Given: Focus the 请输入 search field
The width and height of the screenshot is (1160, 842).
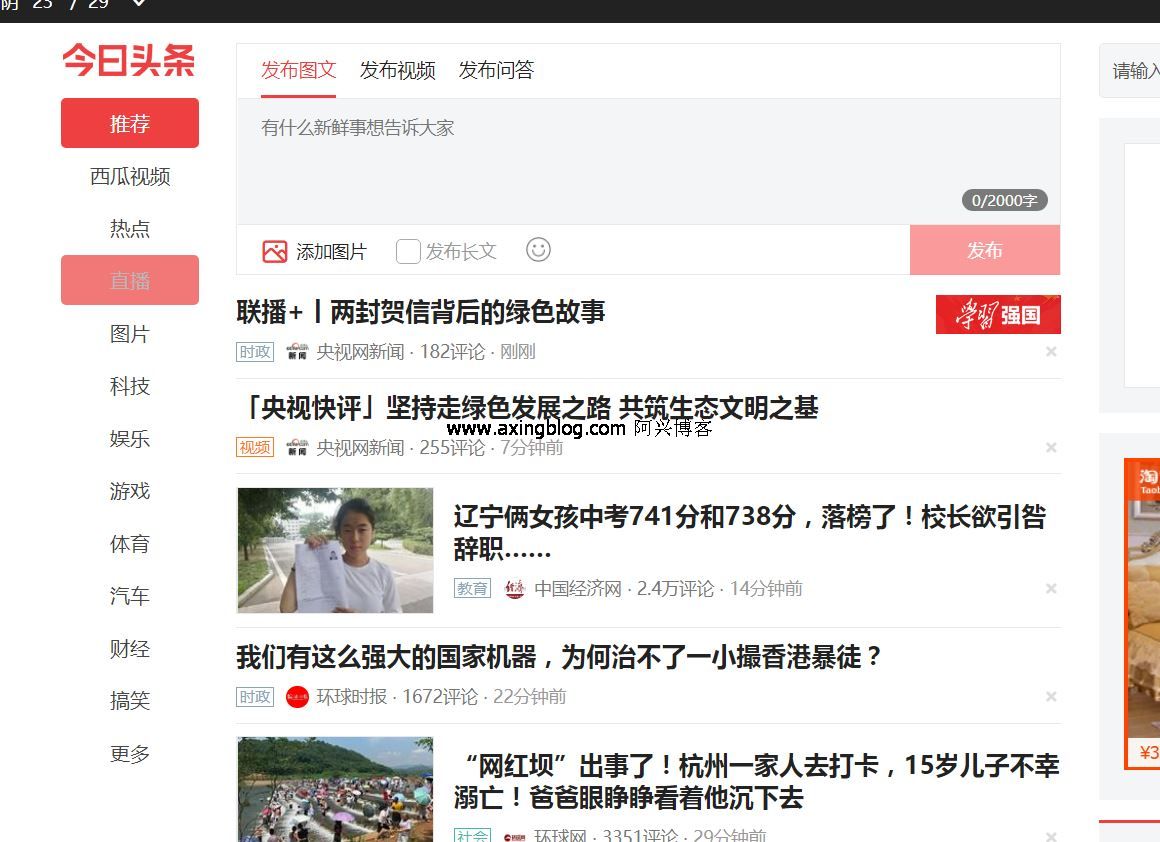Looking at the screenshot, I should coord(1130,70).
